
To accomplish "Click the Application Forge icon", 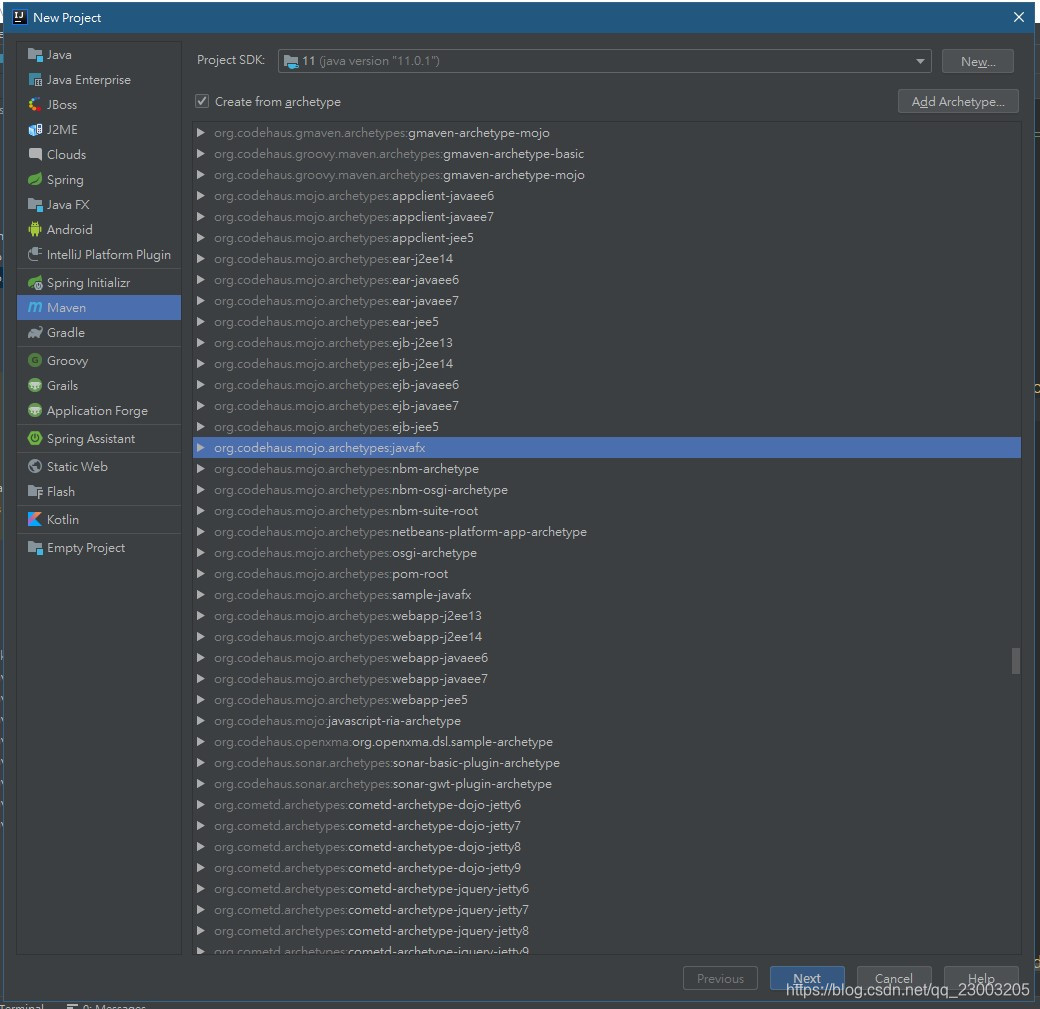I will 35,411.
